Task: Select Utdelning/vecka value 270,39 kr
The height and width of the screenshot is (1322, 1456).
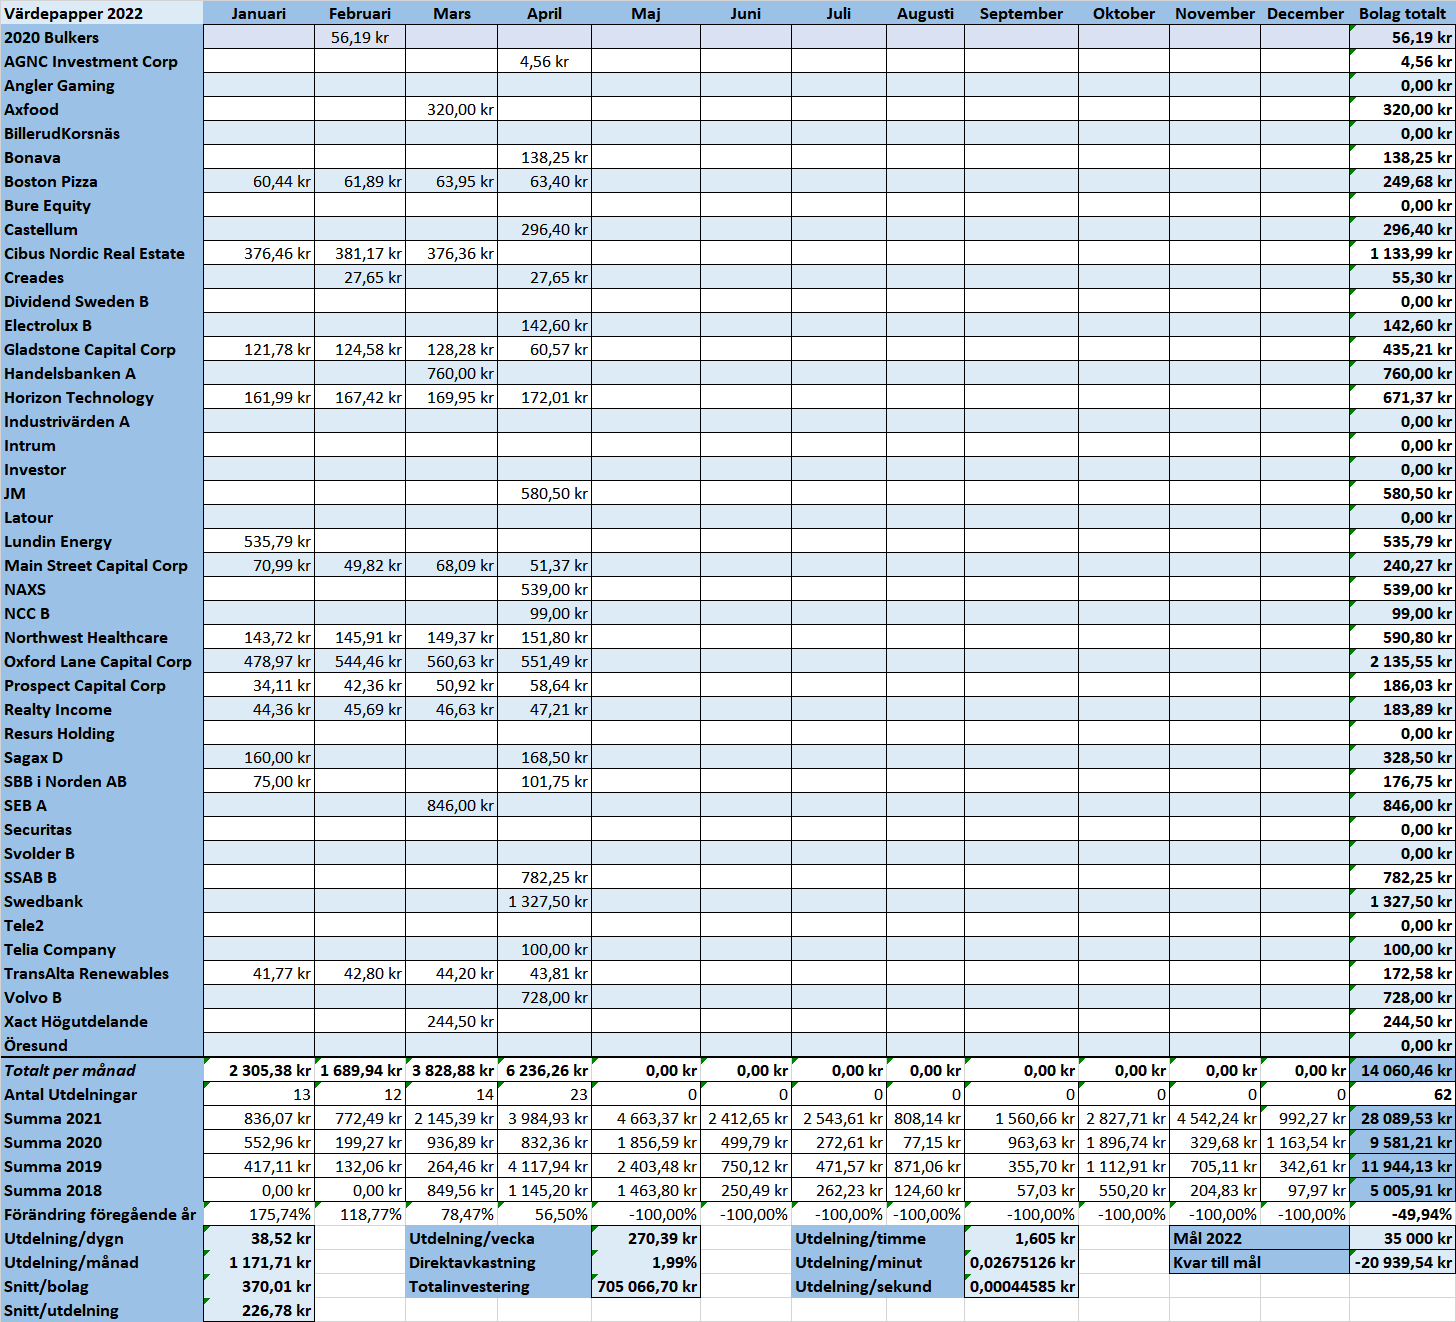Action: [x=646, y=1238]
